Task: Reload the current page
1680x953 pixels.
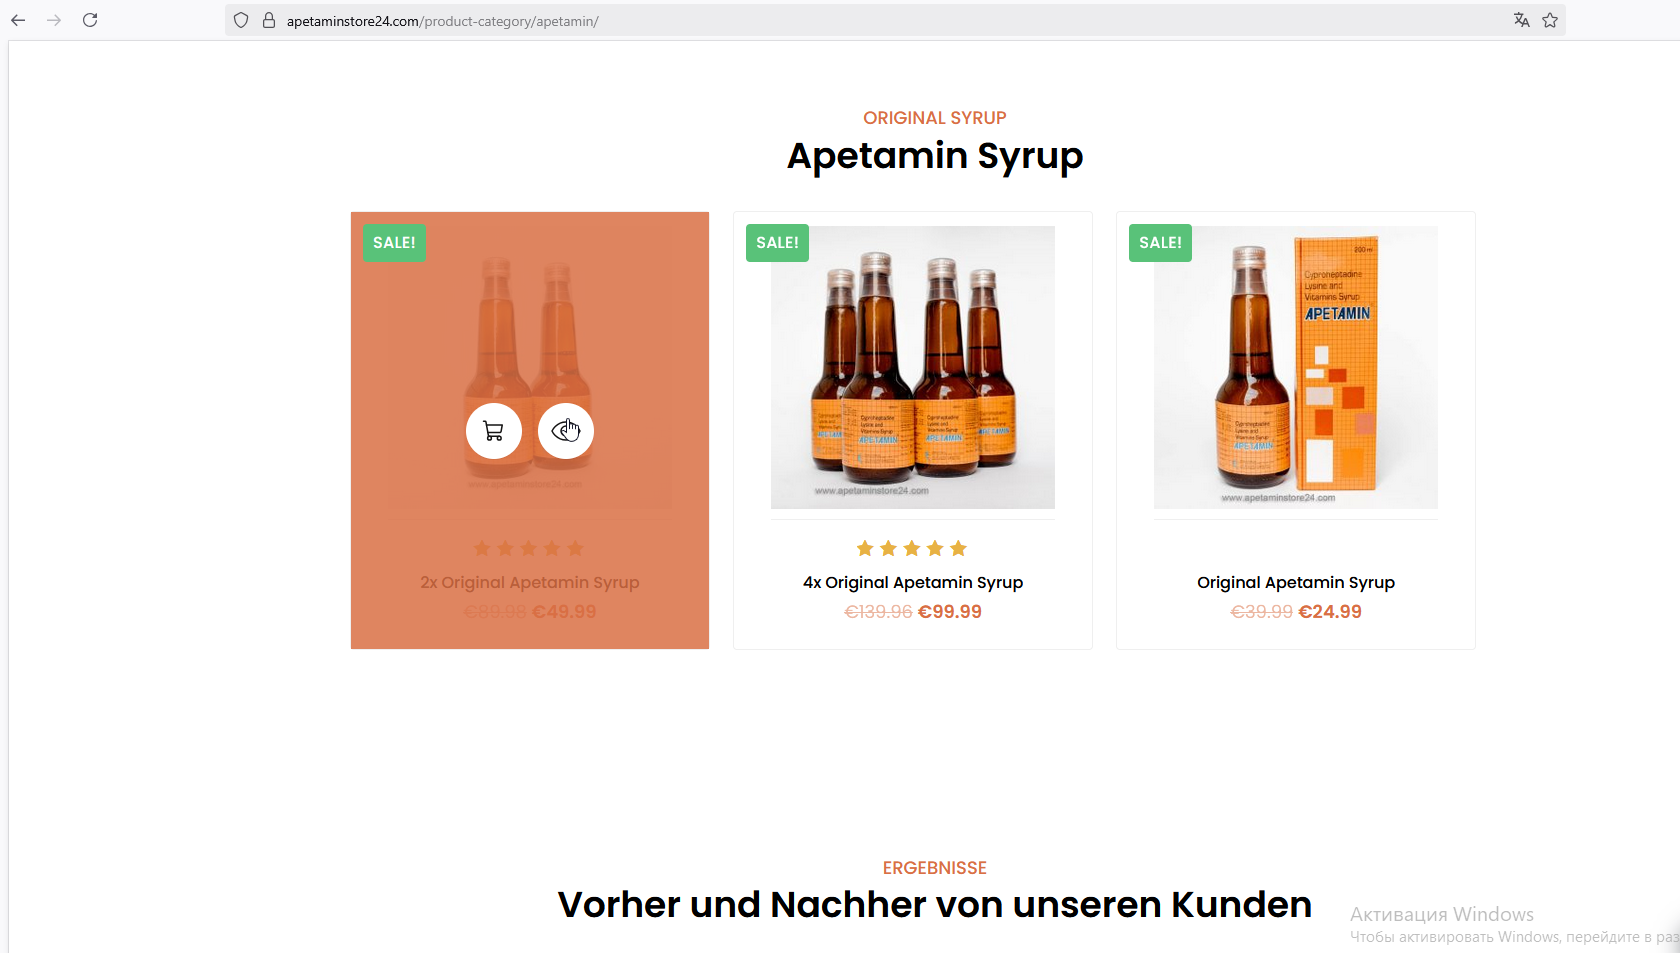Action: click(90, 20)
